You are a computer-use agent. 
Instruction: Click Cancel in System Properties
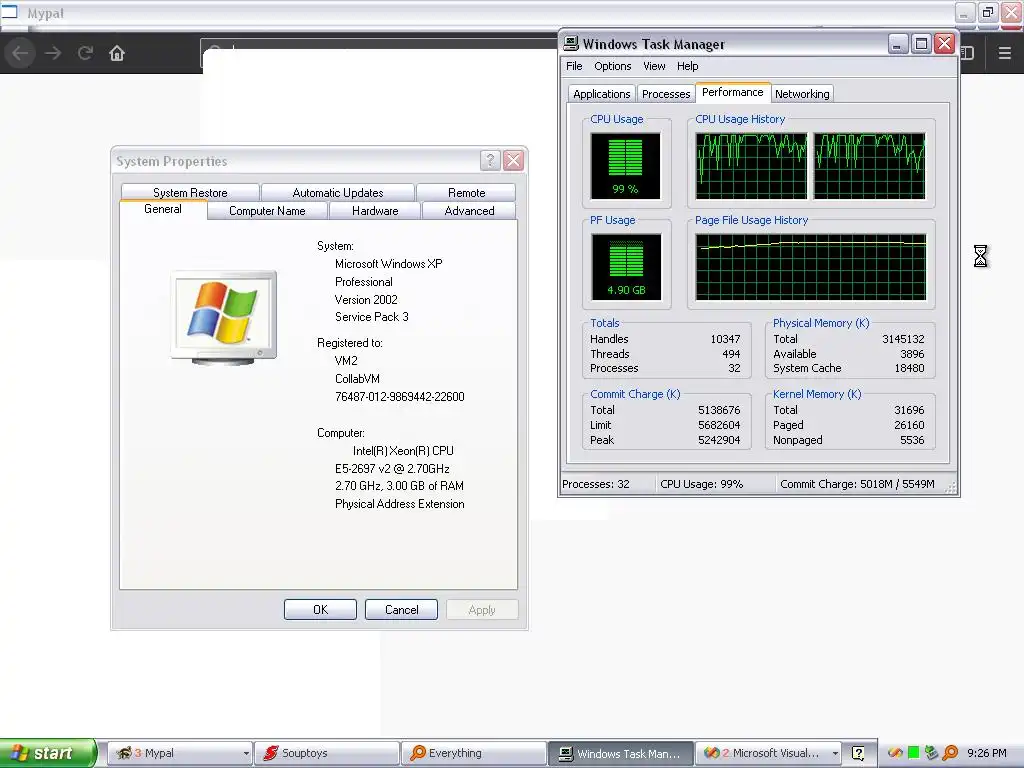click(401, 609)
